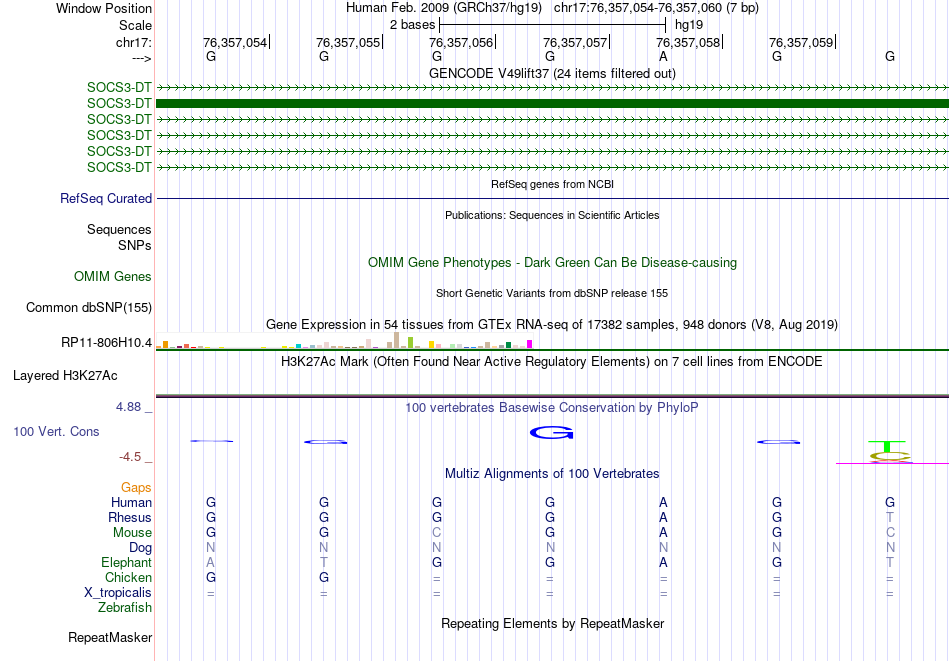This screenshot has height=661, width=950.
Task: Open the 'RefSeq genes from NCBI' track title
Action: [552, 184]
